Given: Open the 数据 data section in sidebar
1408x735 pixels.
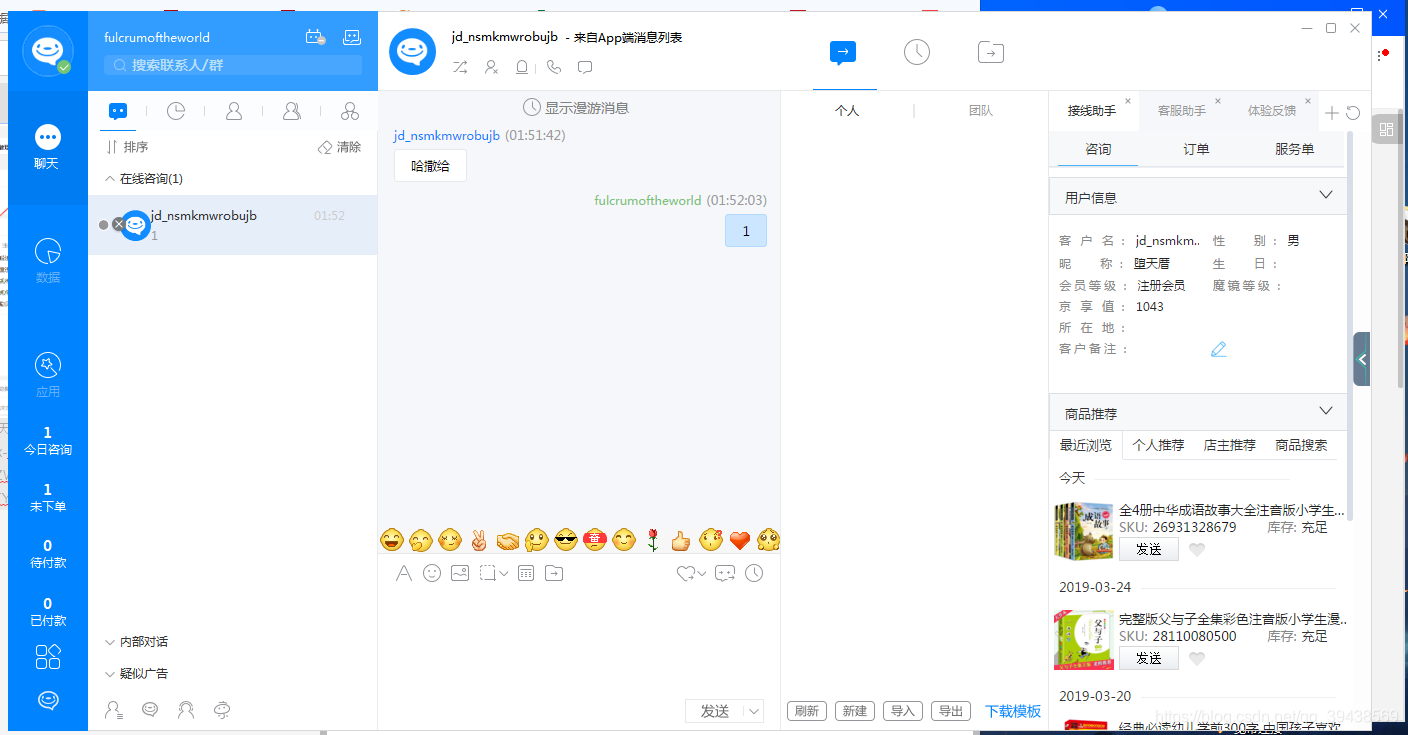Looking at the screenshot, I should (47, 261).
